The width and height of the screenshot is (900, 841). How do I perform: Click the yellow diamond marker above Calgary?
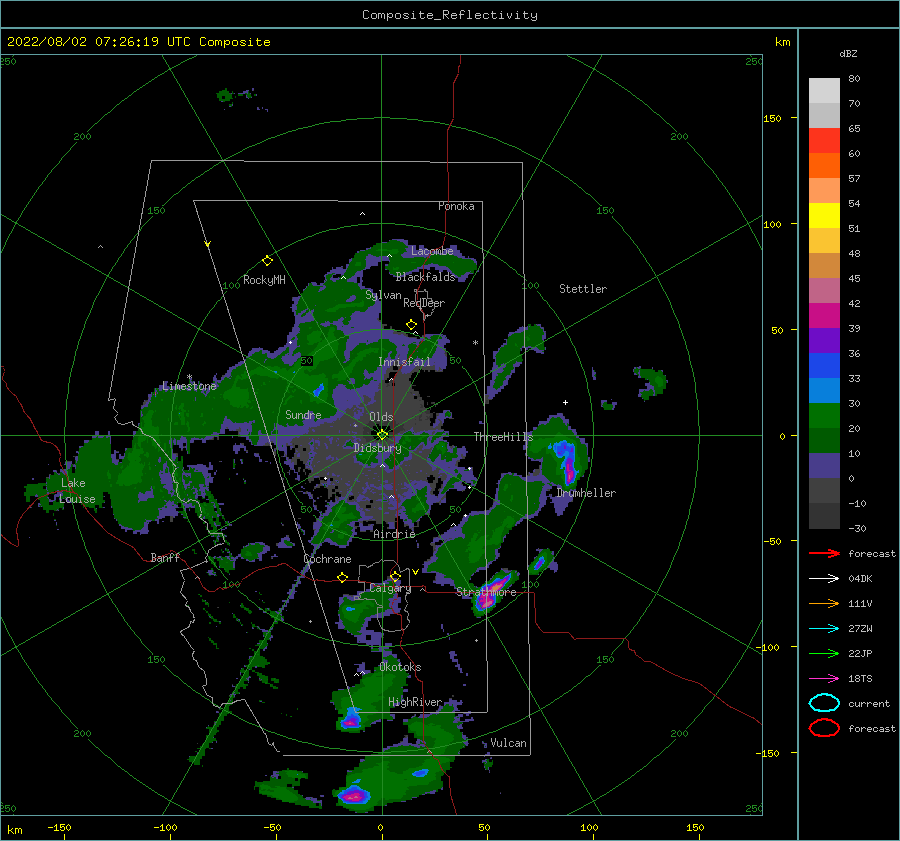(395, 576)
